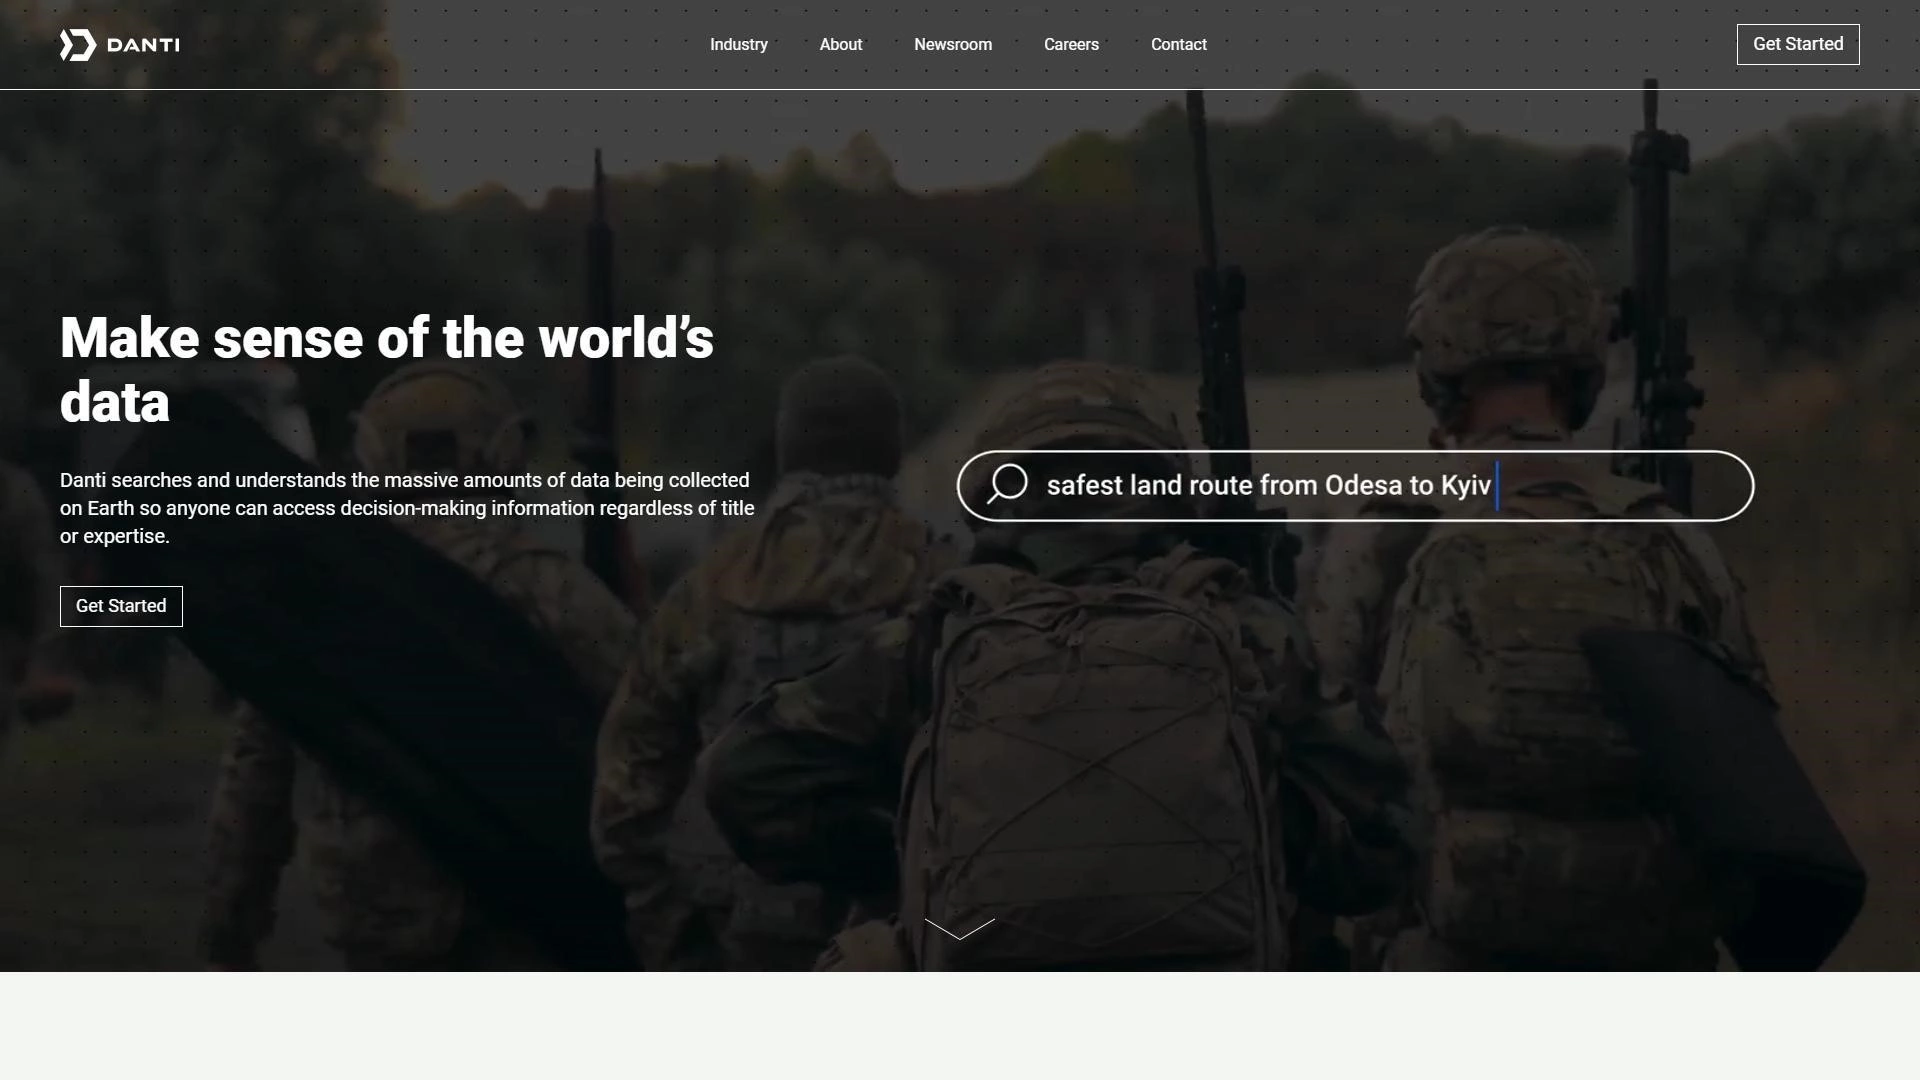Click the Danti arrow logo icon
This screenshot has width=1920, height=1080.
(77, 45)
